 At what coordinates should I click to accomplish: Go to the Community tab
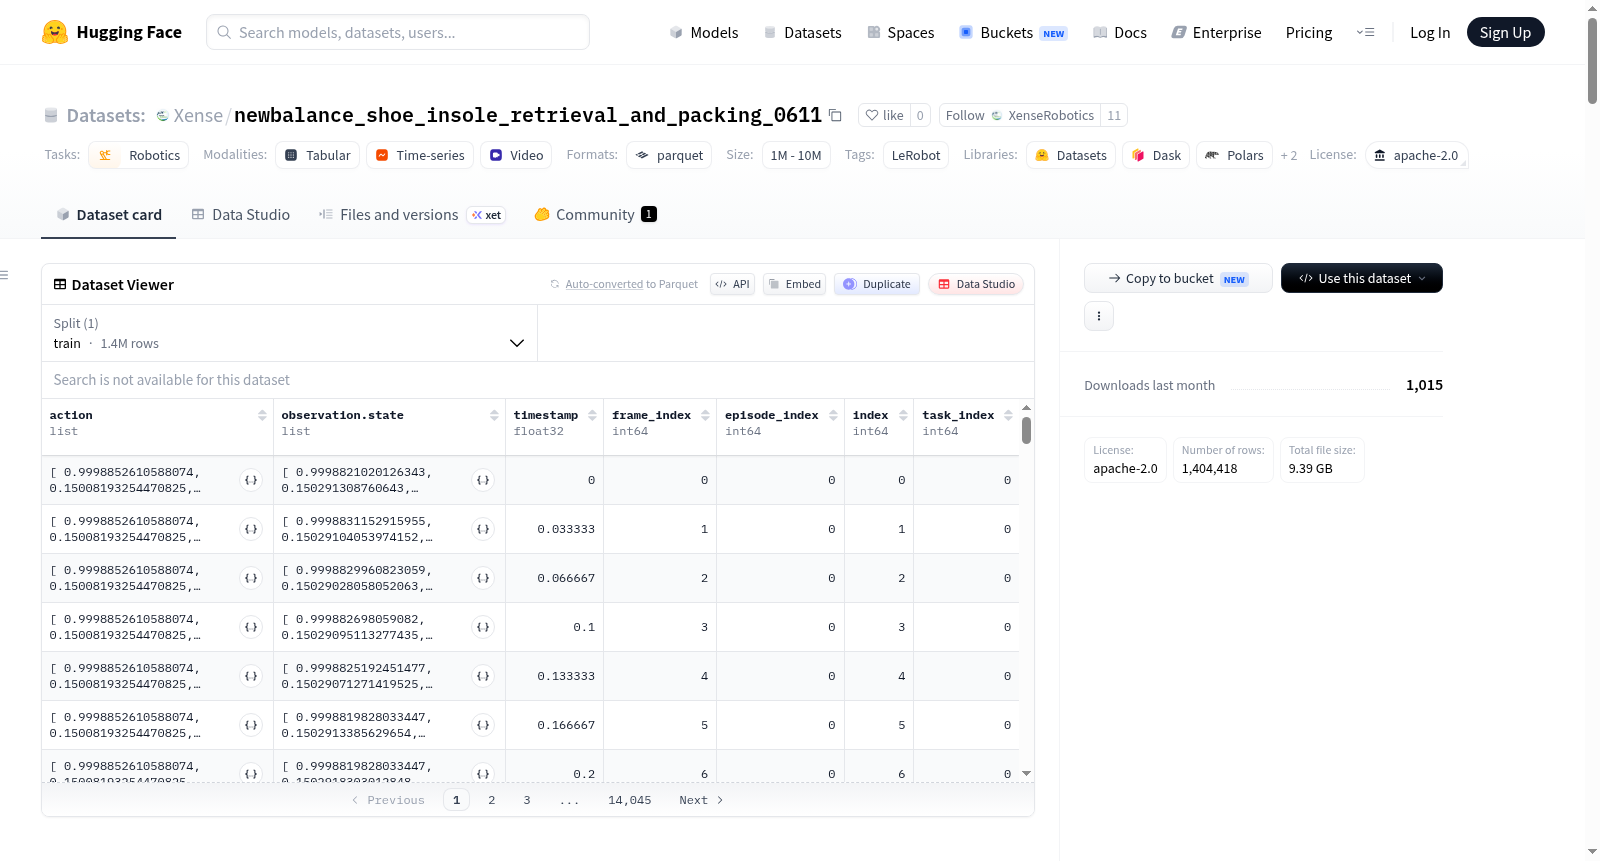596,215
